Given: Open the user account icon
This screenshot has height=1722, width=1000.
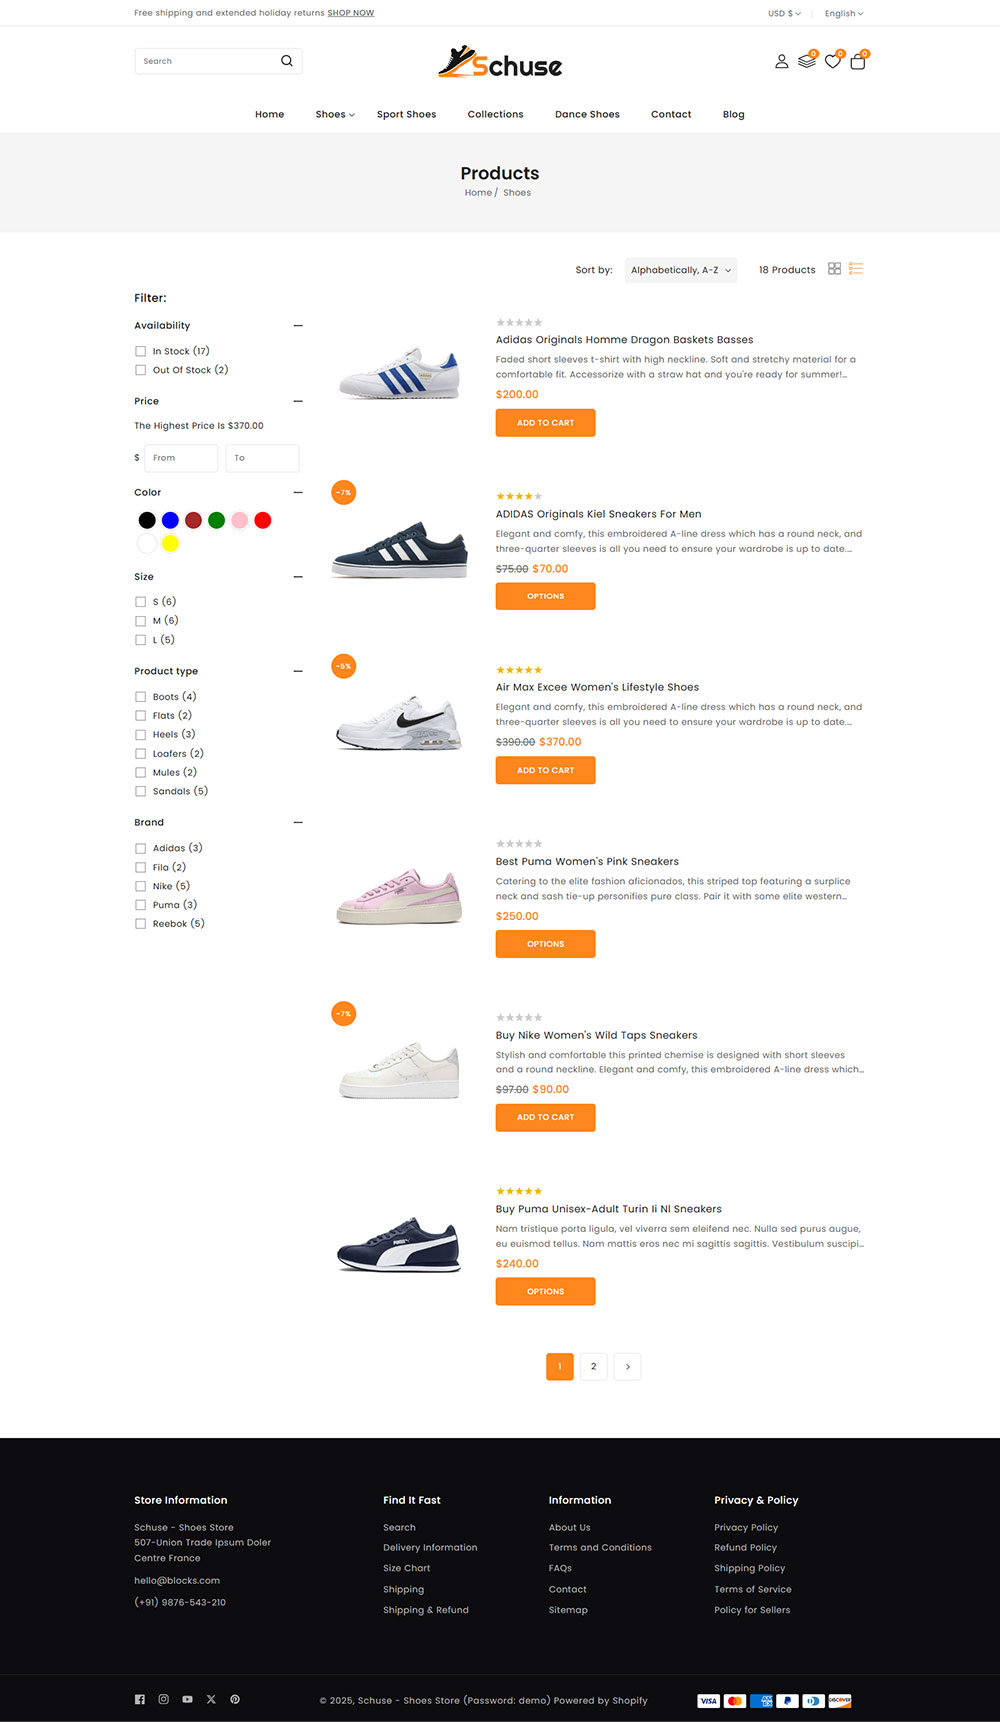Looking at the screenshot, I should point(781,61).
